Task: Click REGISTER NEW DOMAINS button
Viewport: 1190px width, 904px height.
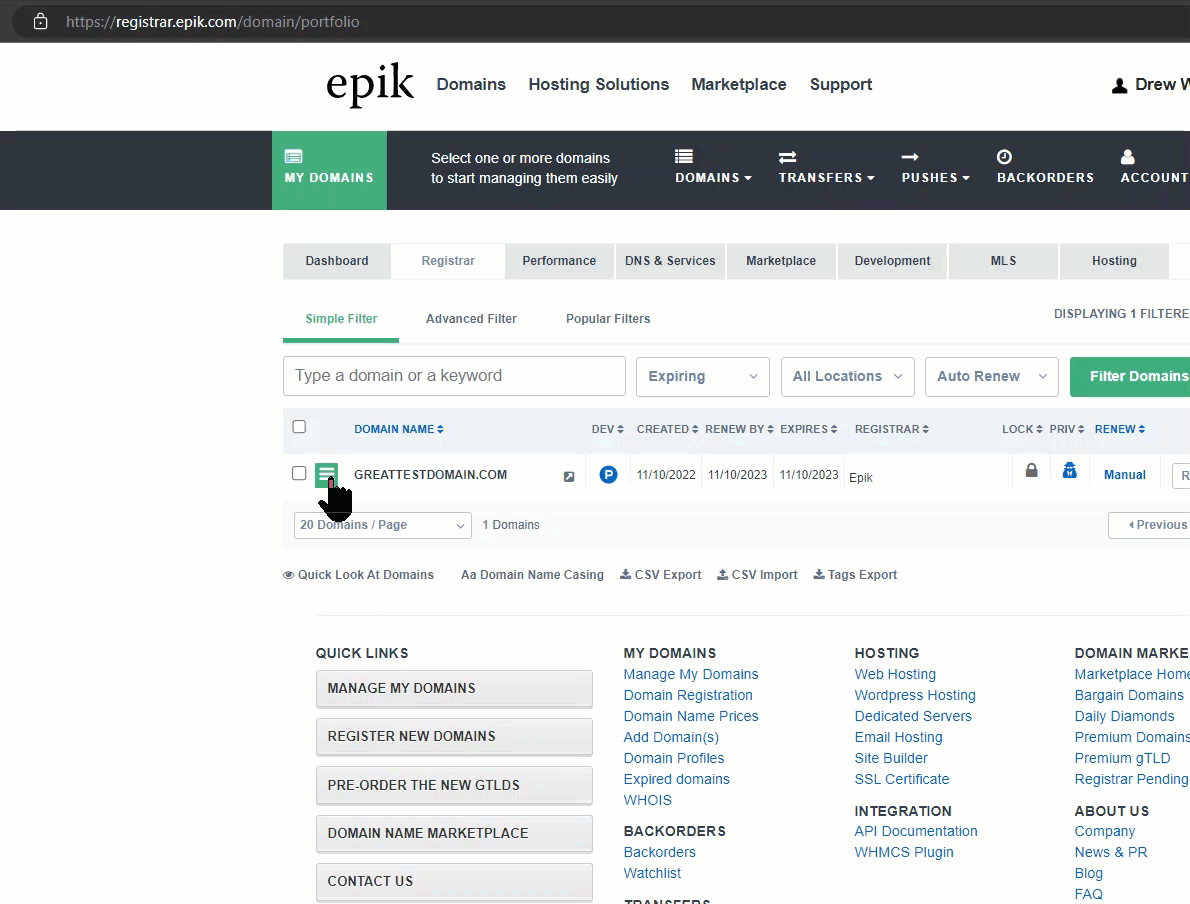Action: 454,736
